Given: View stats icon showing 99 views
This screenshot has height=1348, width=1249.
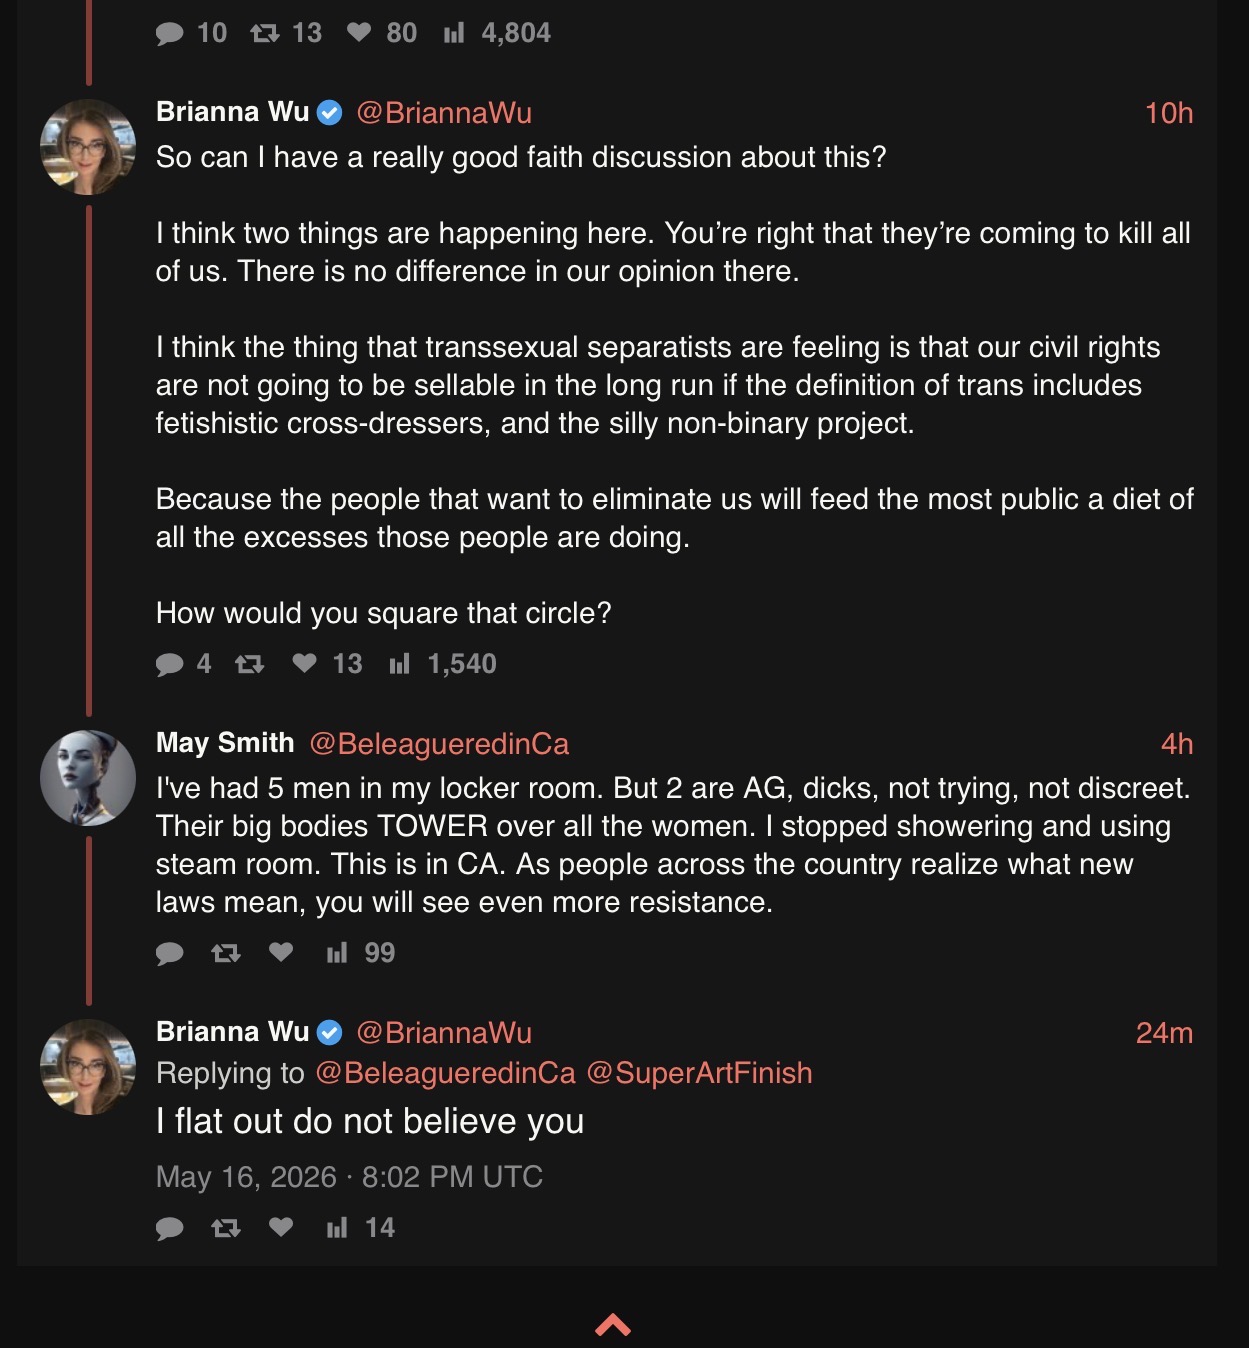Looking at the screenshot, I should [x=337, y=953].
